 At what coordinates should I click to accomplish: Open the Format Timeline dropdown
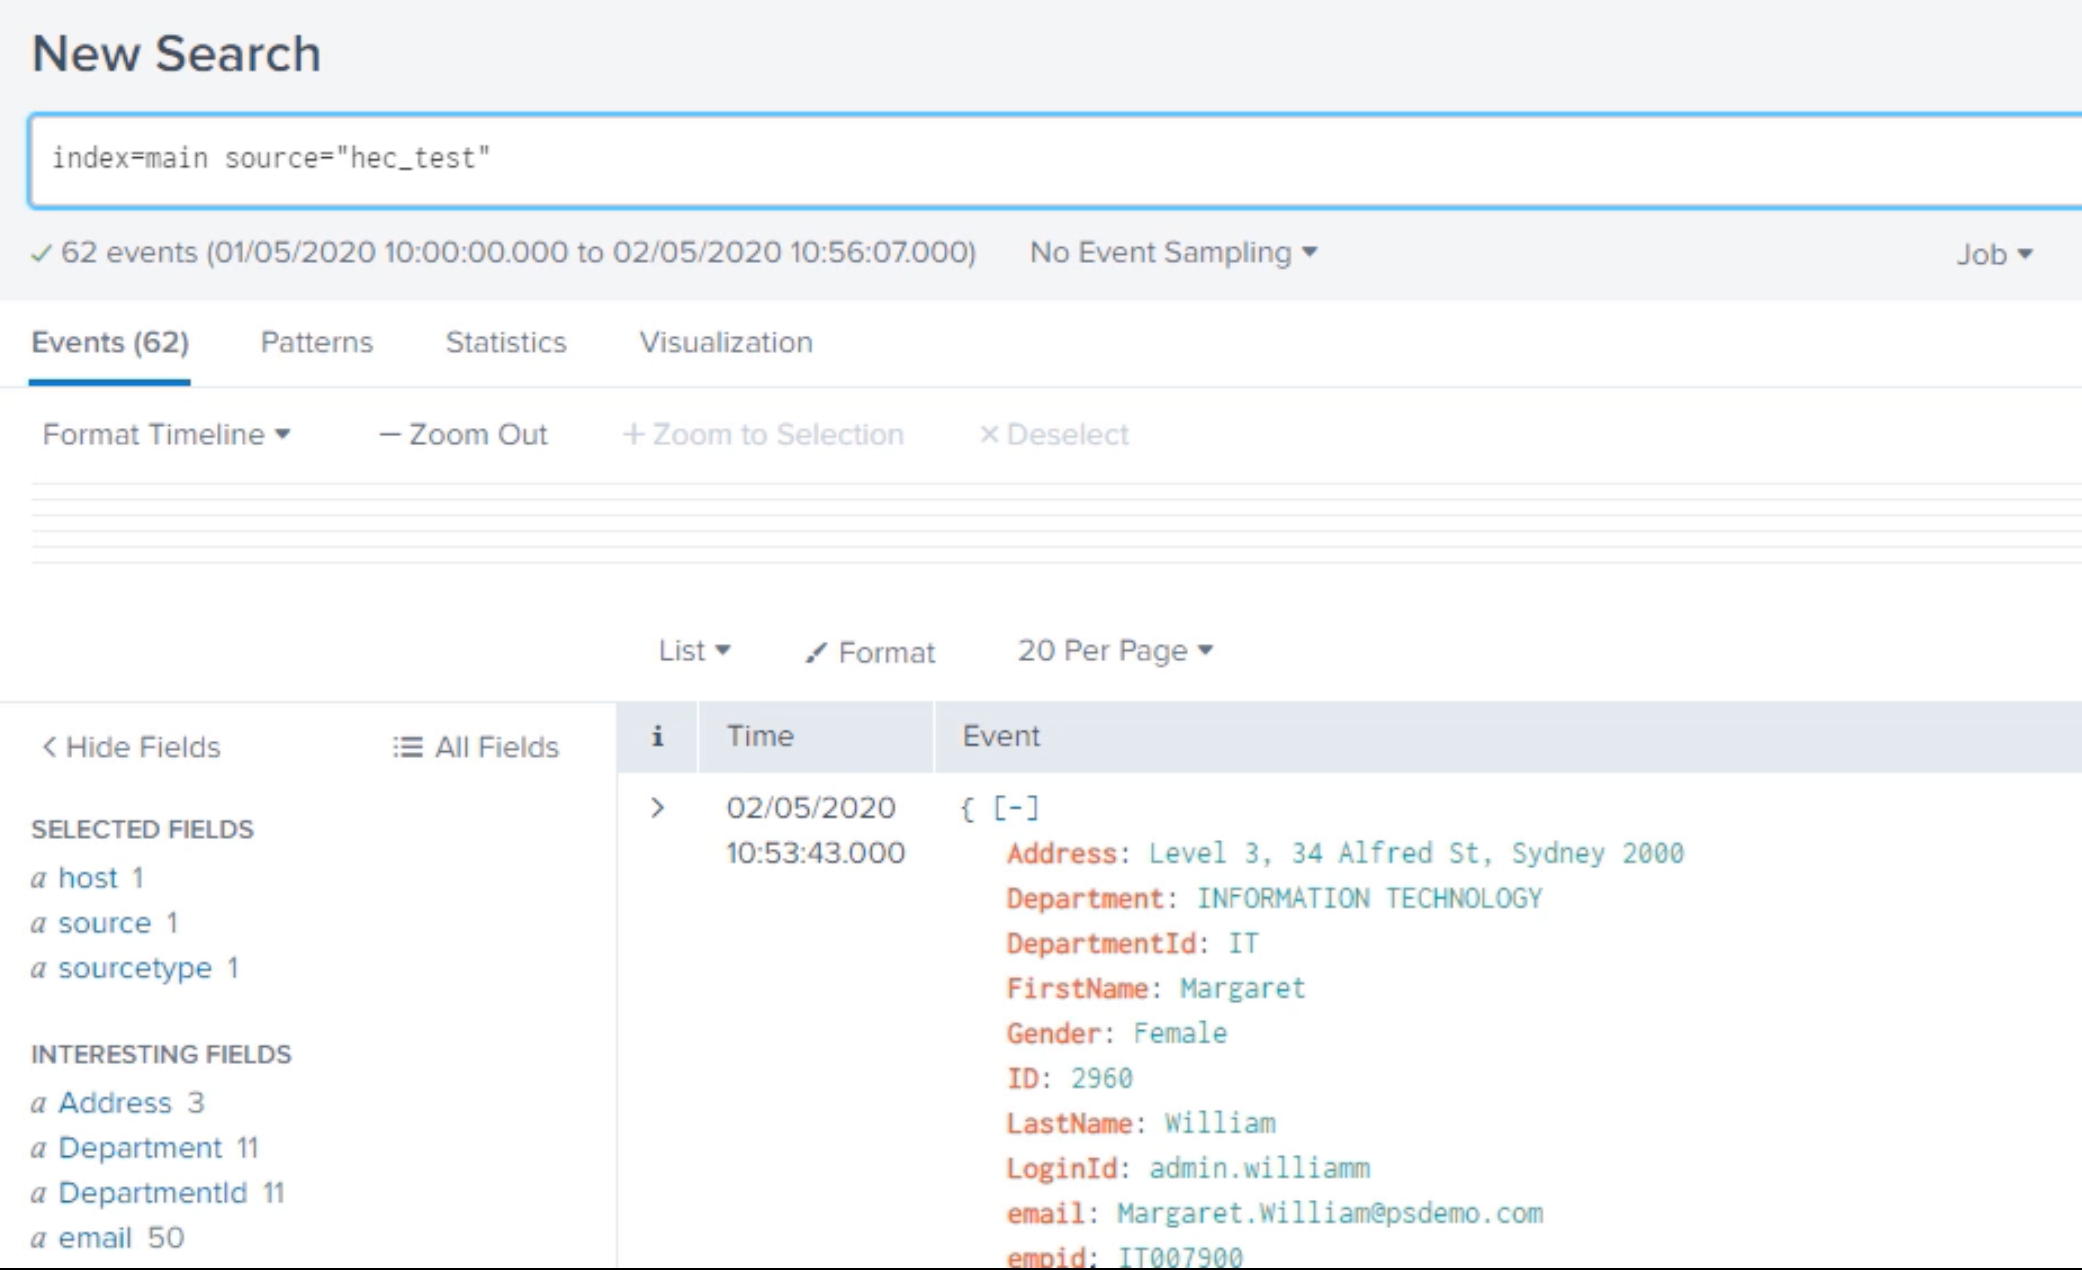click(x=166, y=435)
